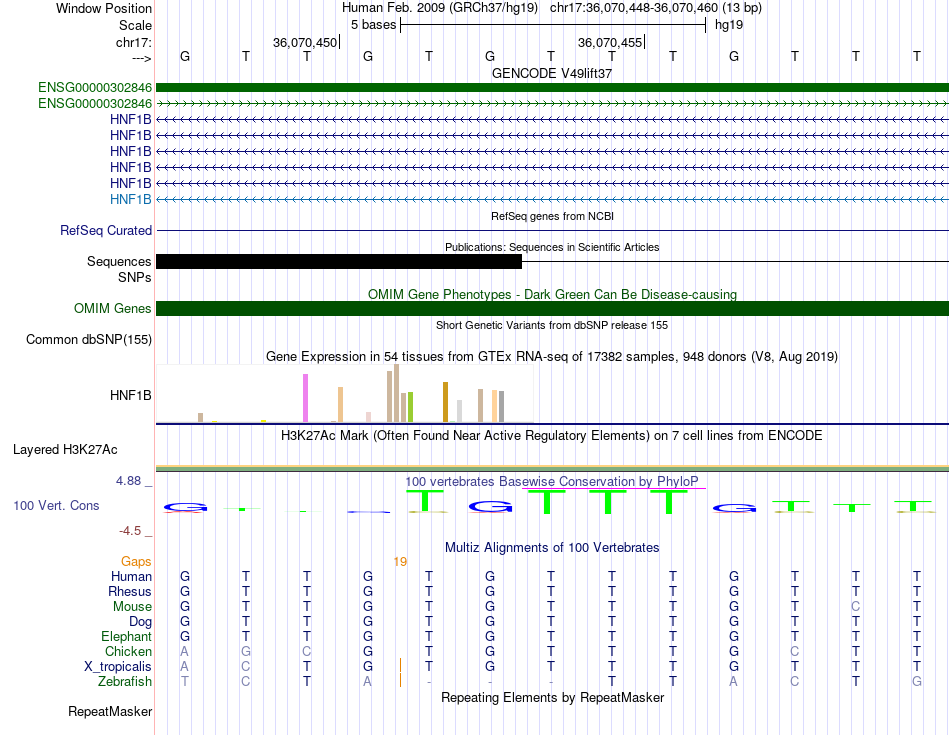Screen dimensions: 950x735
Task: Click the black Sequences publication bar
Action: pos(339,261)
